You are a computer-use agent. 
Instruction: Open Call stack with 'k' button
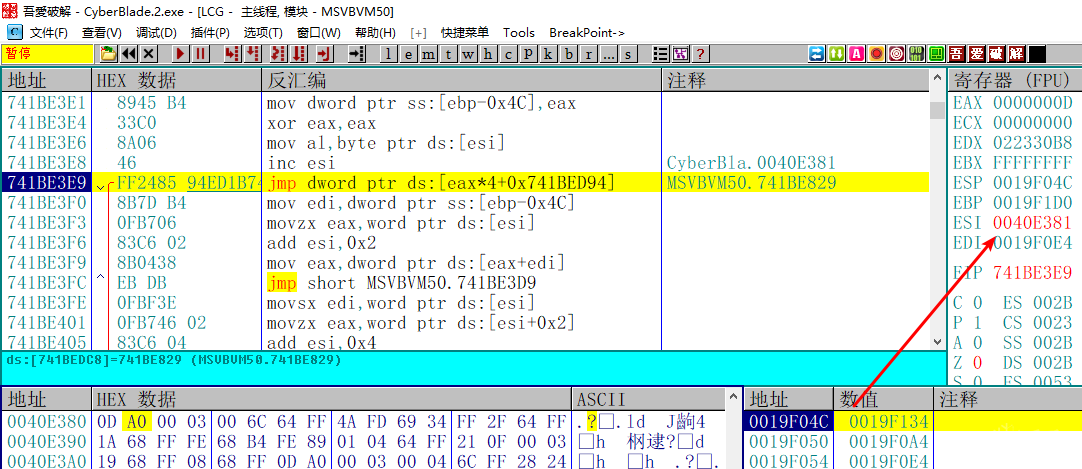click(x=549, y=54)
